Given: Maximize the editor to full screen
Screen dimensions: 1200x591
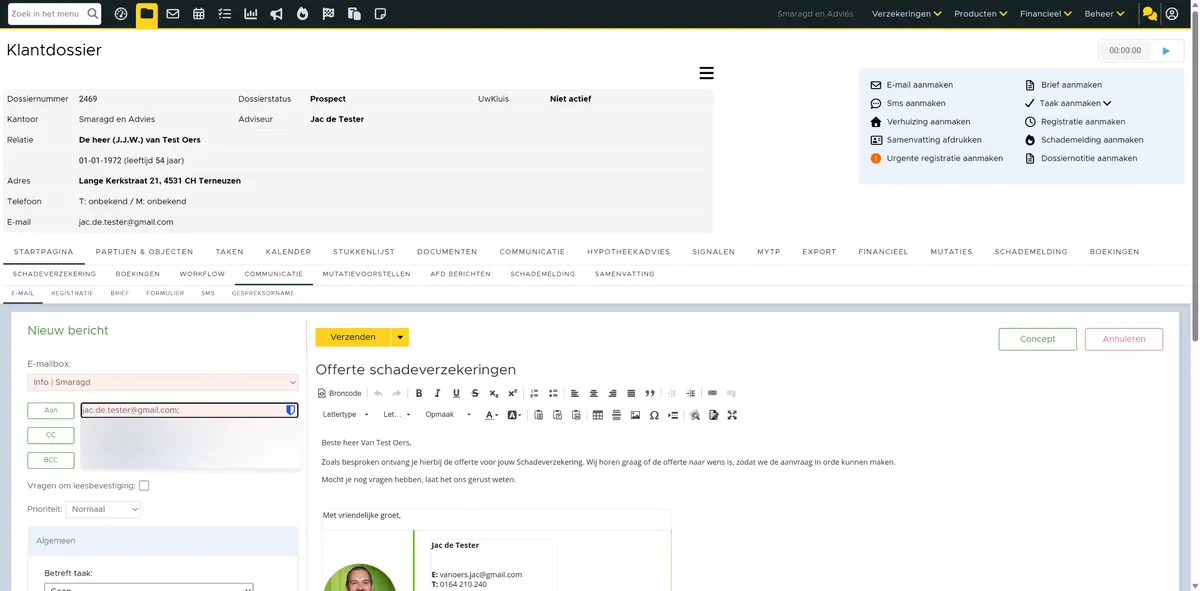Looking at the screenshot, I should pyautogui.click(x=732, y=415).
